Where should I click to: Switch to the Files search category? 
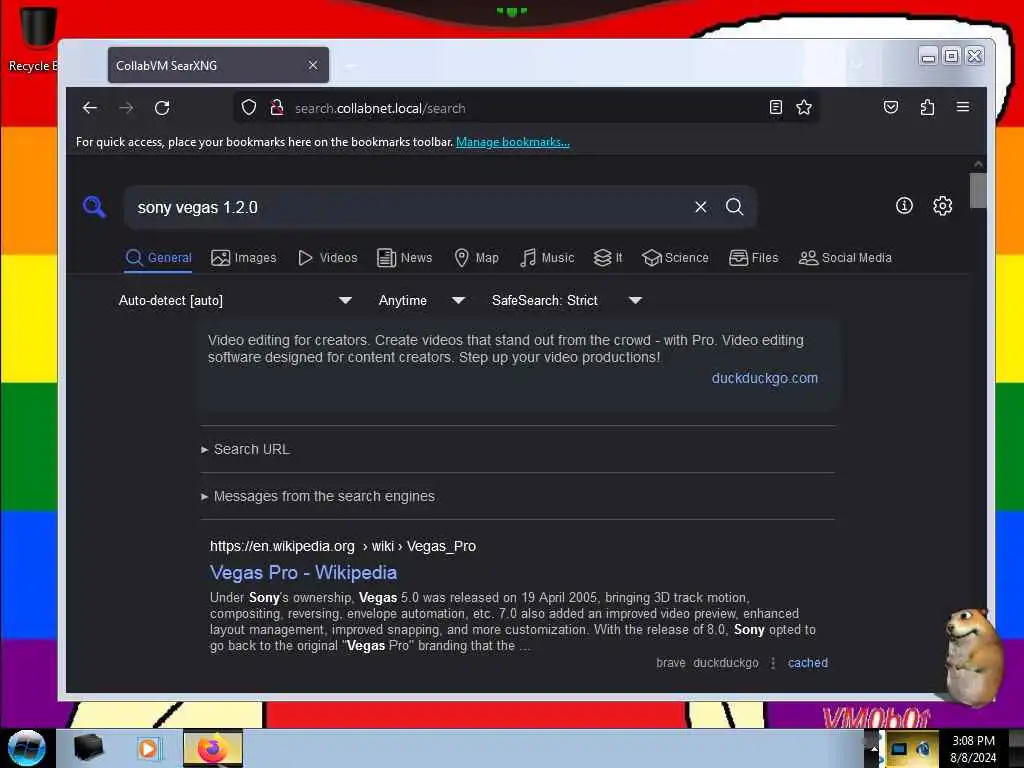click(x=754, y=258)
